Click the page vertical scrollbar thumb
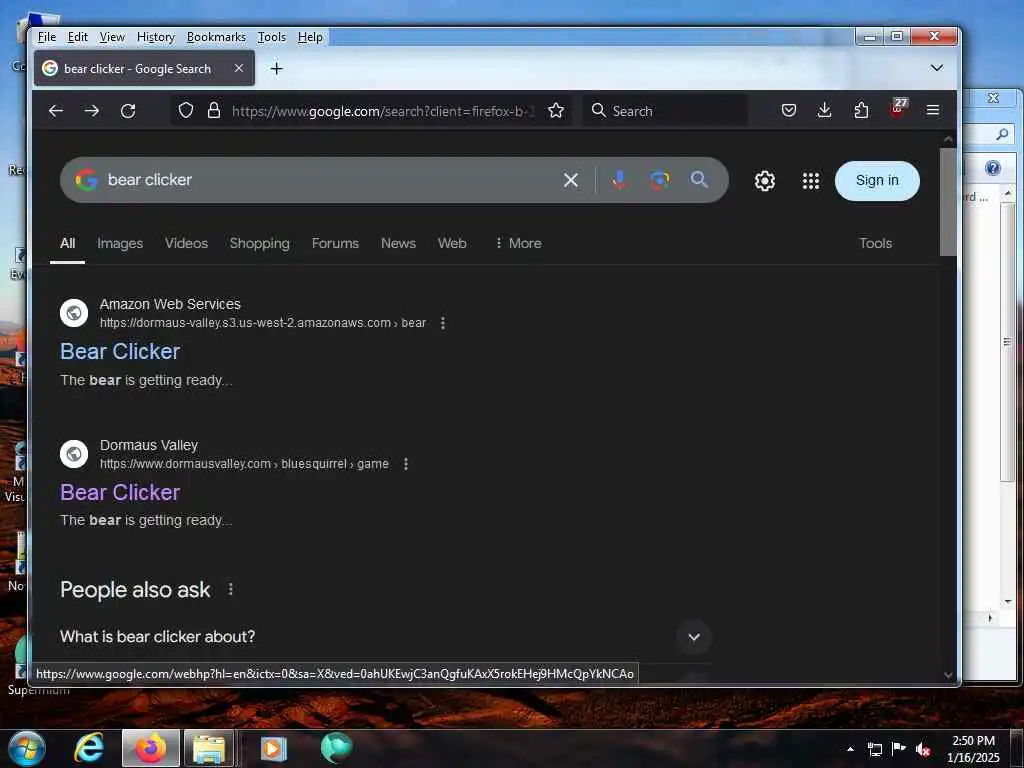 pos(948,201)
